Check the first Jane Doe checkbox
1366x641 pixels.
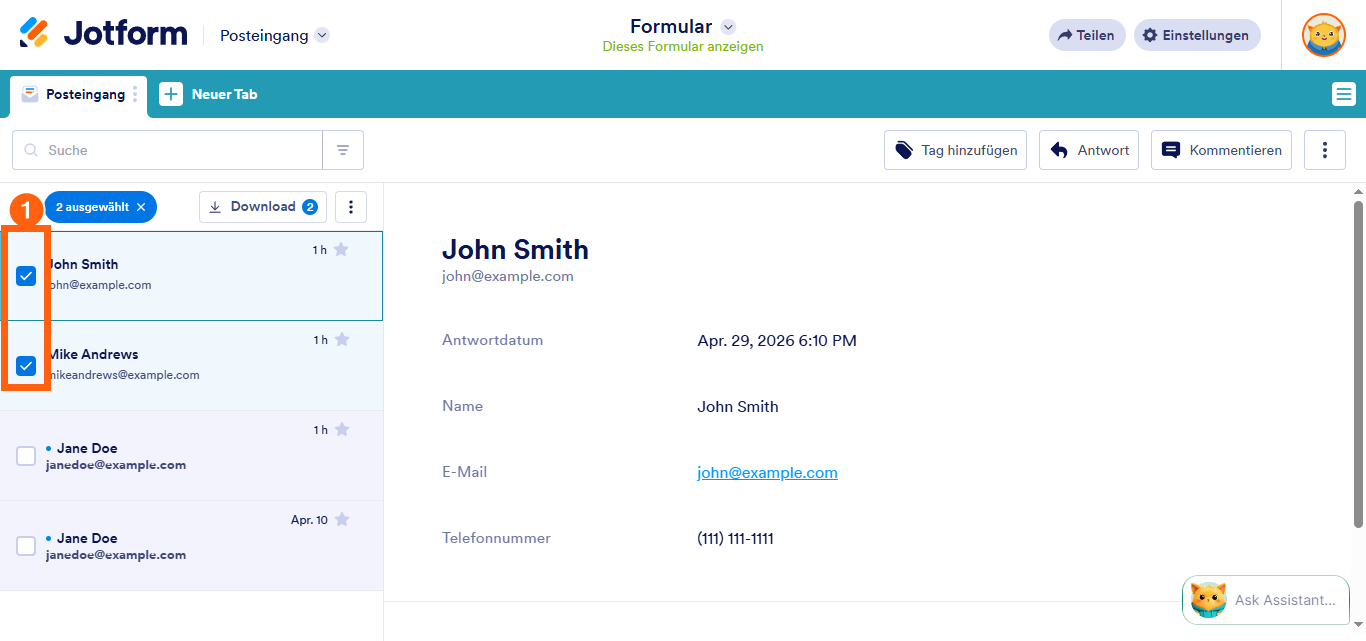point(26,456)
